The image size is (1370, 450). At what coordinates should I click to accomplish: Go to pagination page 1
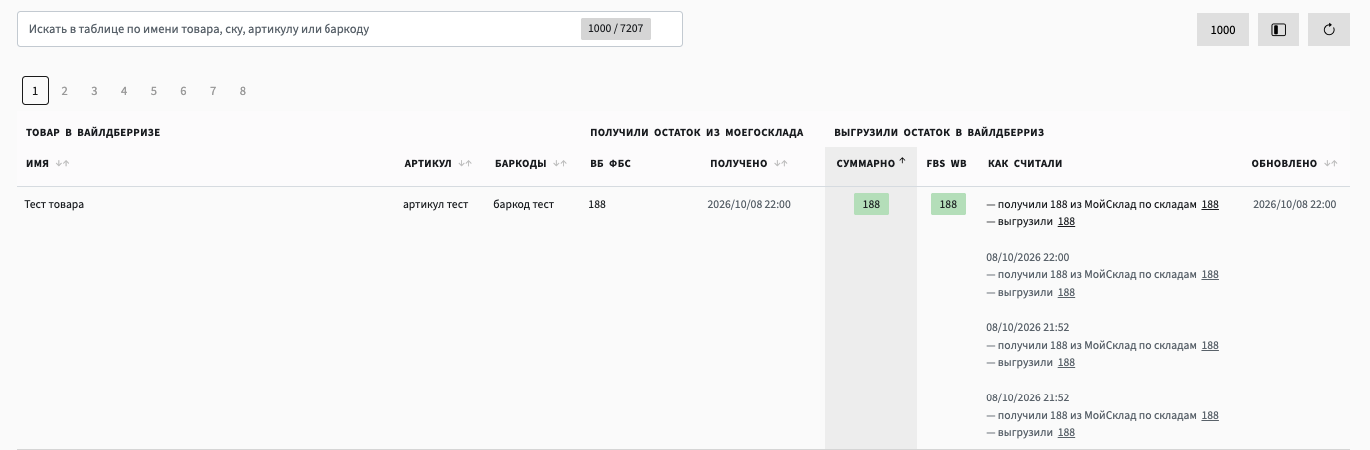click(35, 91)
